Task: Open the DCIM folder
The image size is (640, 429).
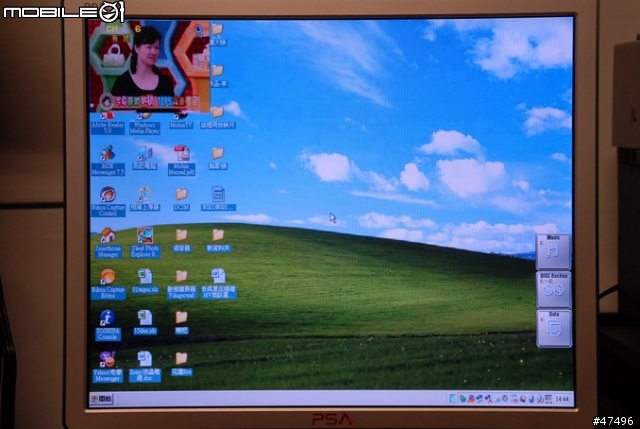Action: 181,199
